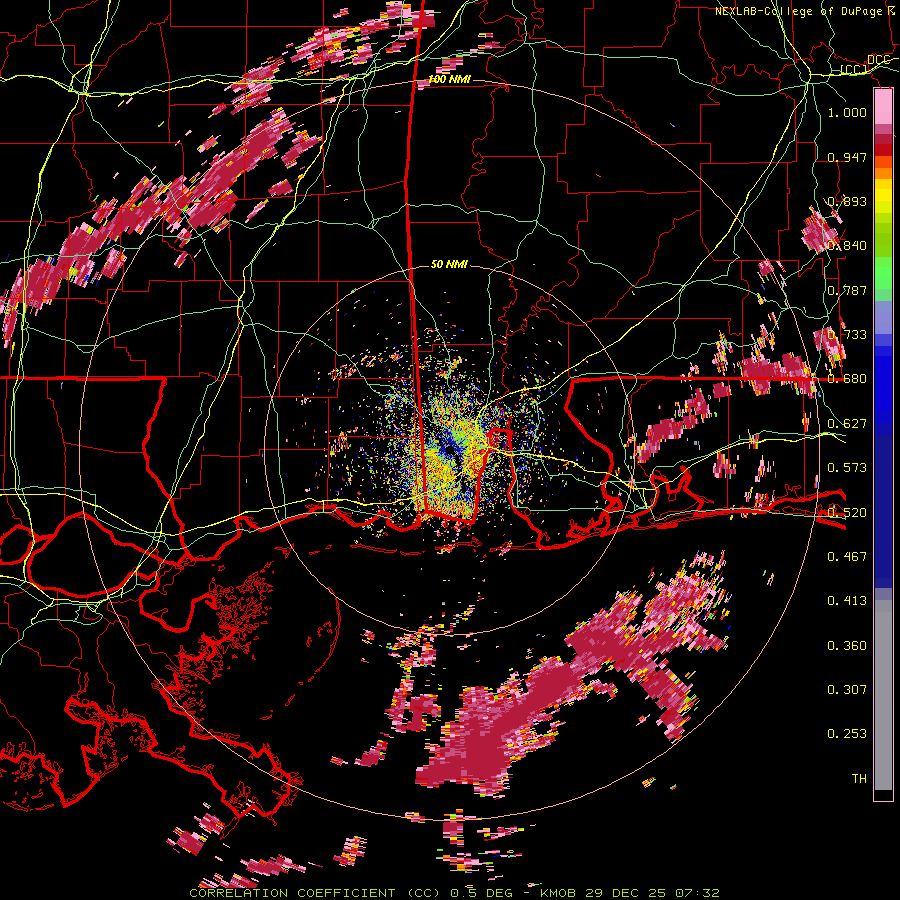Click the 0.360 color scale value
900x900 pixels.
coord(847,646)
